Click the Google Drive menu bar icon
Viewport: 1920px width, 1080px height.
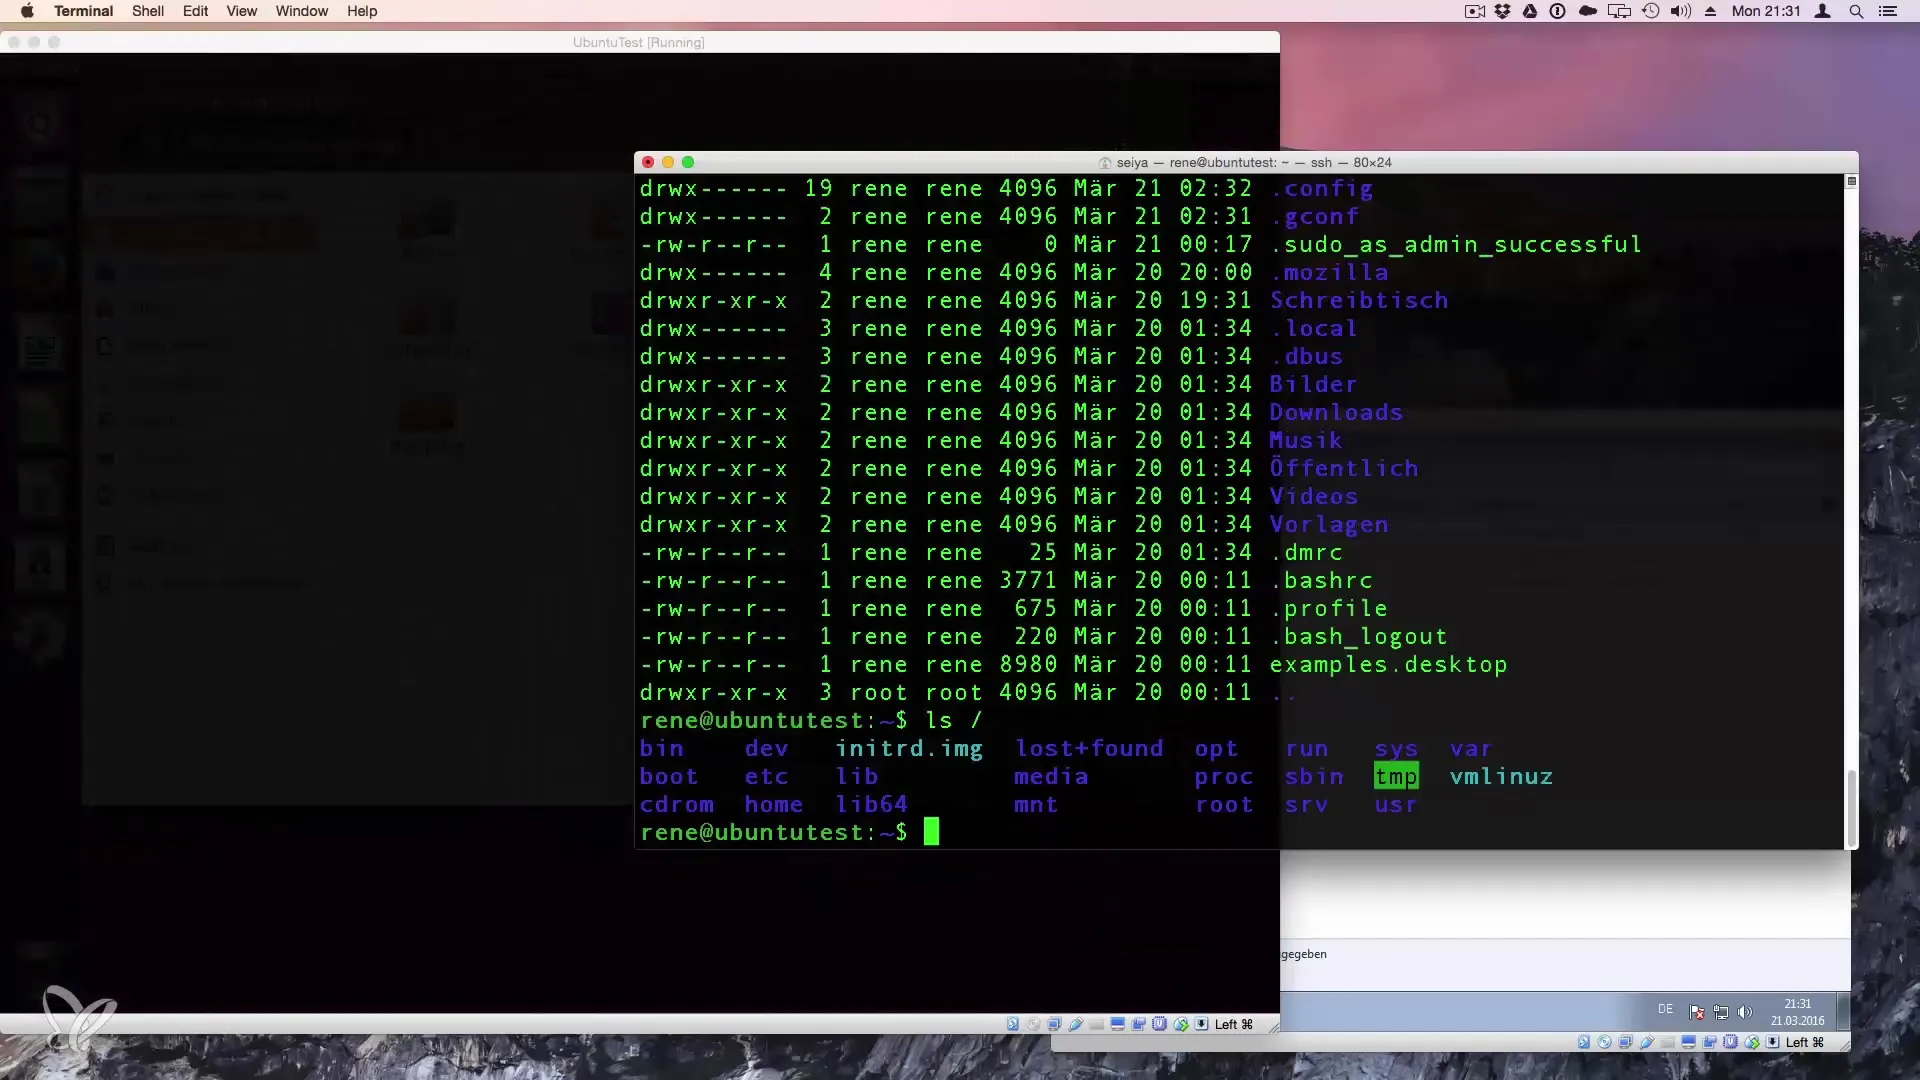click(x=1529, y=11)
